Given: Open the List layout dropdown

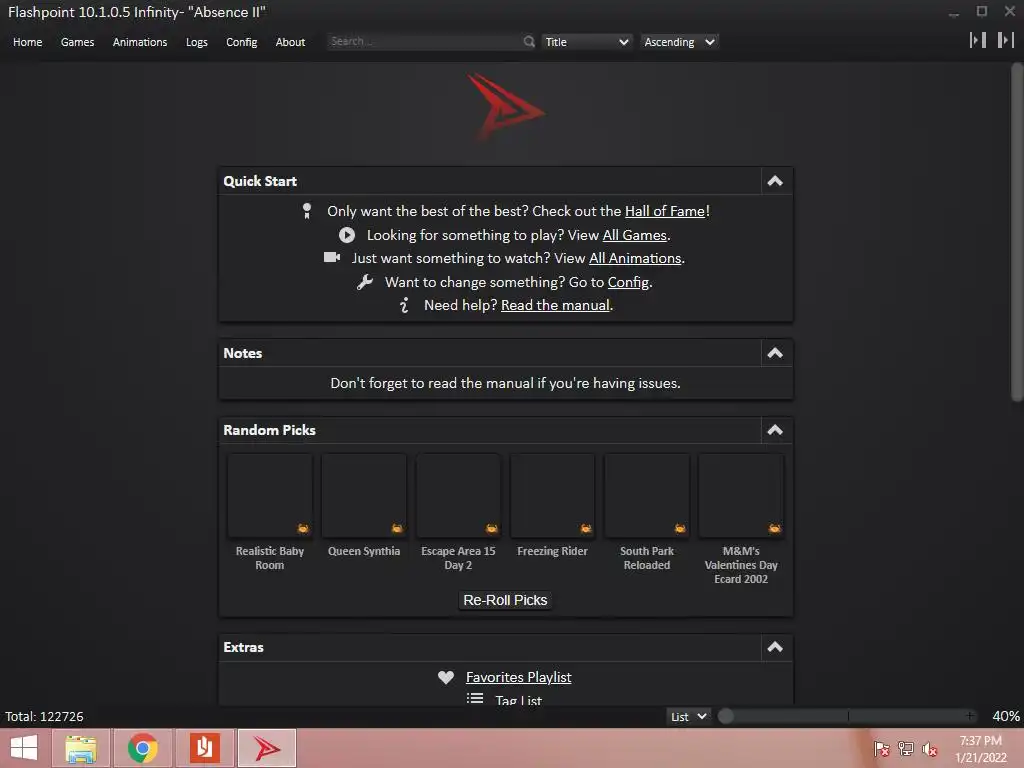Looking at the screenshot, I should click(688, 716).
